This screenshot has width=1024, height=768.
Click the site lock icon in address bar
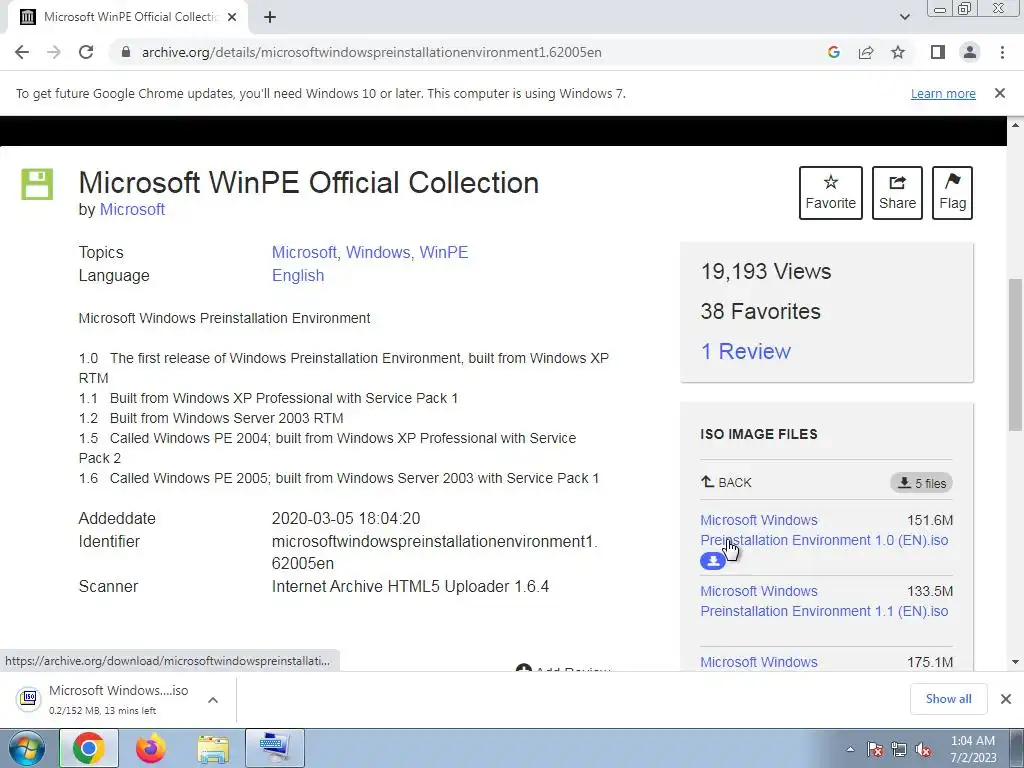(126, 52)
